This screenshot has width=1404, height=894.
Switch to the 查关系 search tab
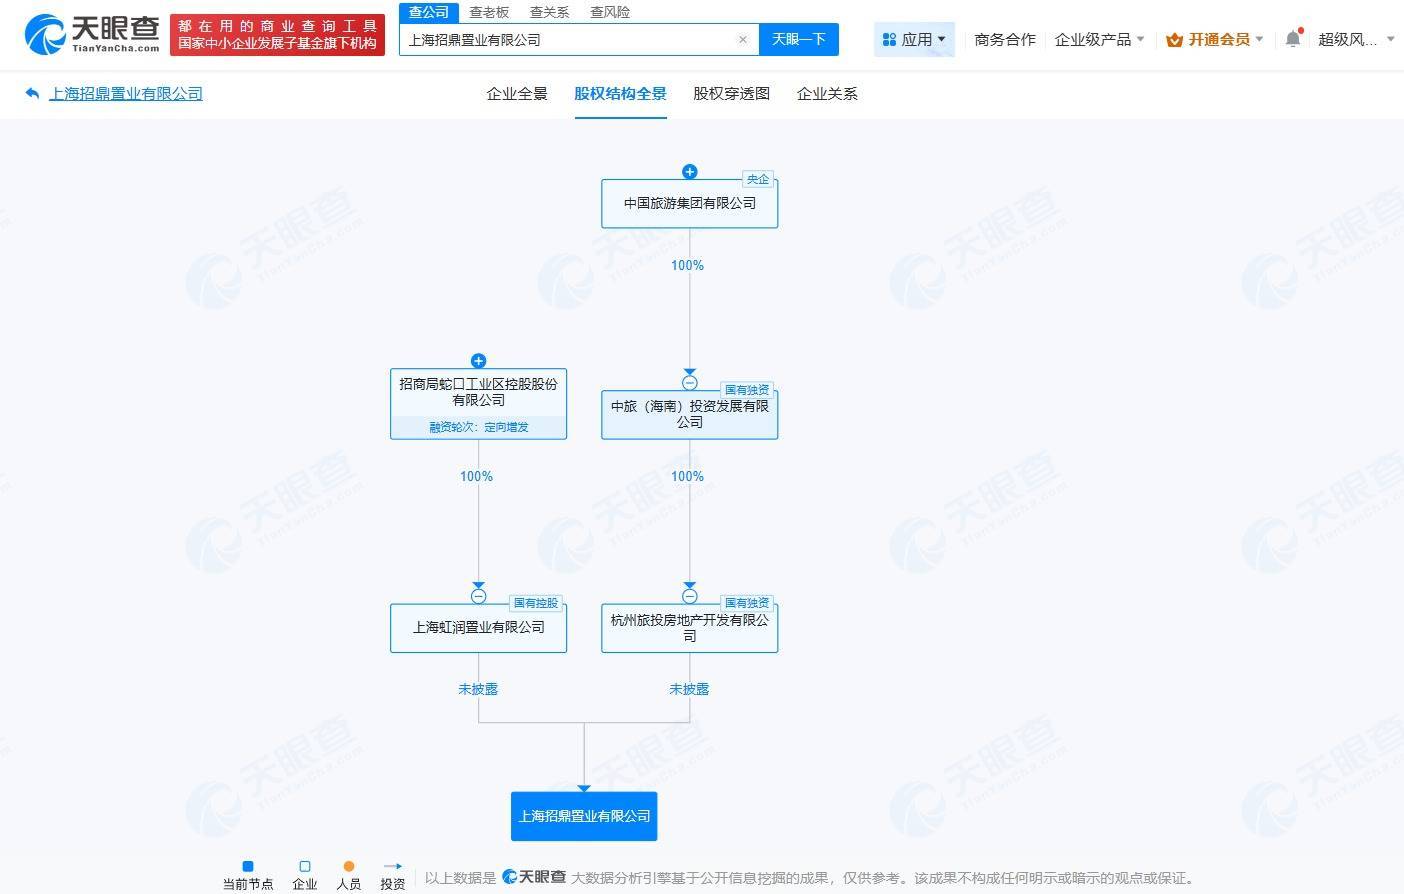549,12
